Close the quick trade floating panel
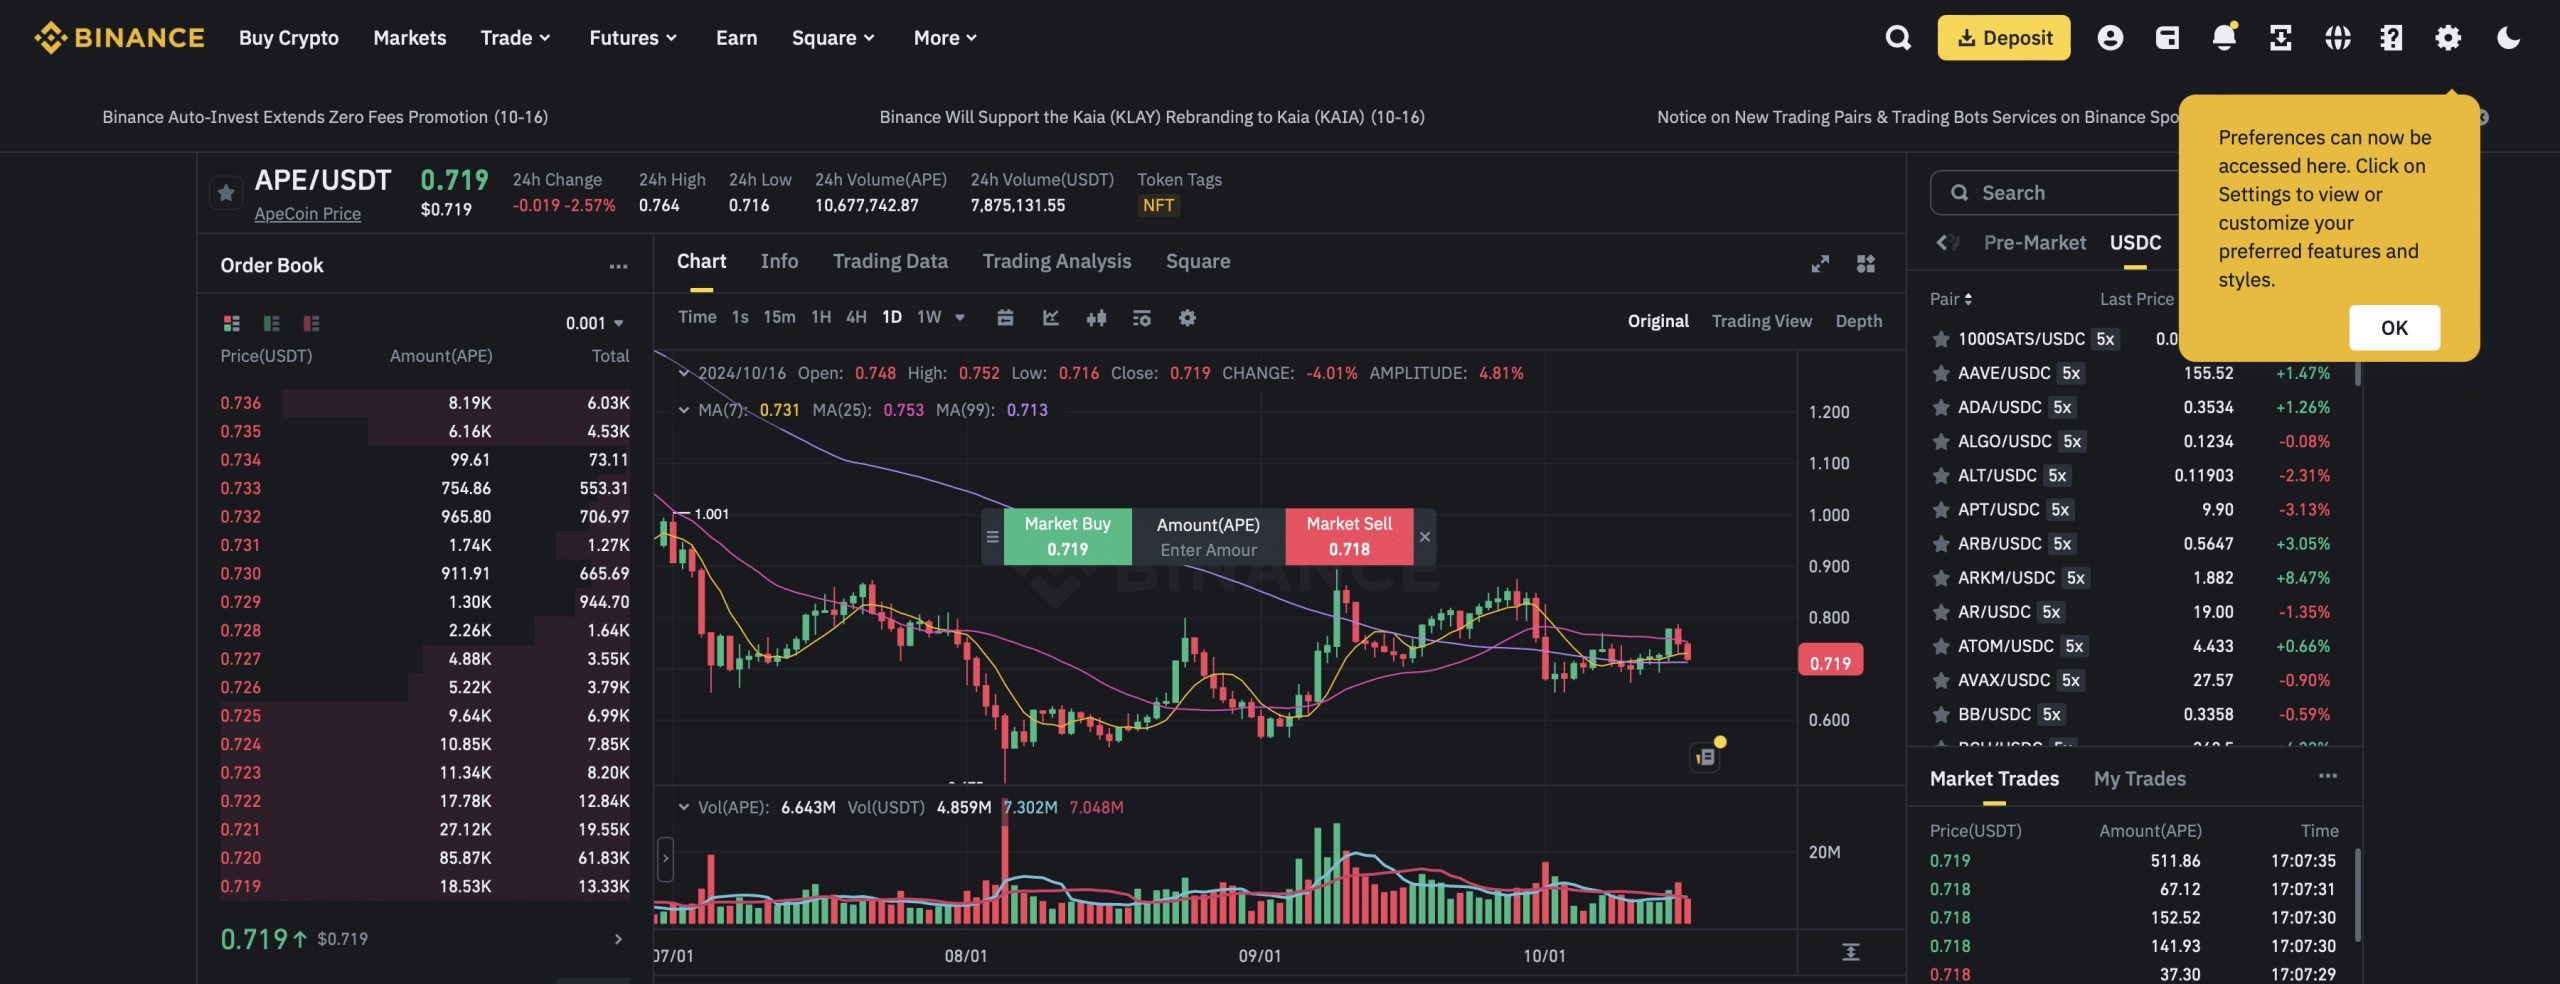Viewport: 2560px width, 984px height. click(x=1425, y=537)
